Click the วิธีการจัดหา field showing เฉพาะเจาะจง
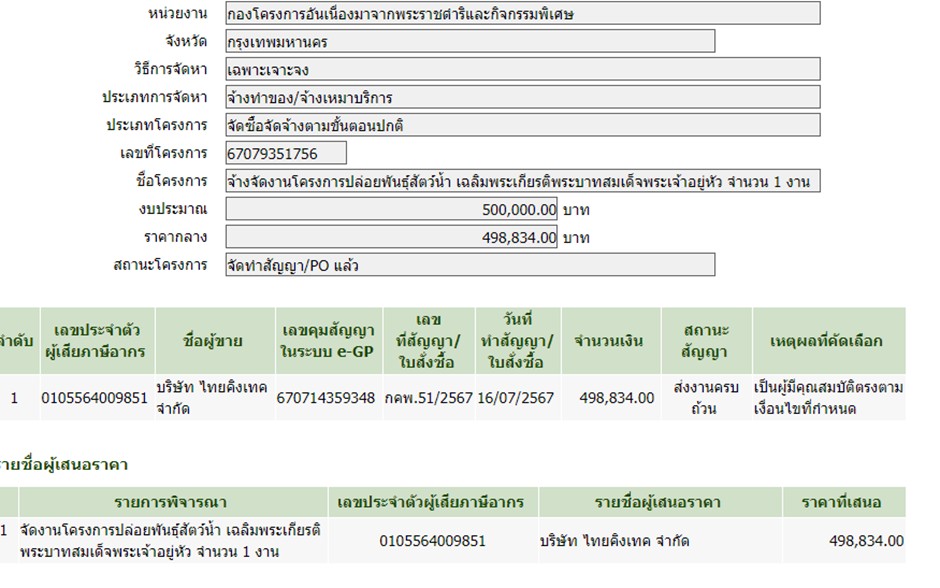 [522, 70]
